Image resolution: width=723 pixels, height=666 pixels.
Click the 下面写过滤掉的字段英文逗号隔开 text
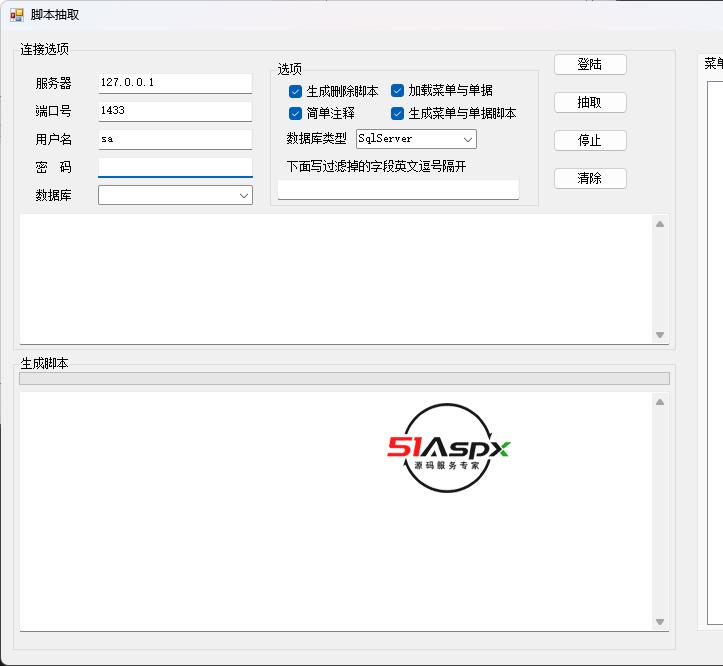pos(376,166)
